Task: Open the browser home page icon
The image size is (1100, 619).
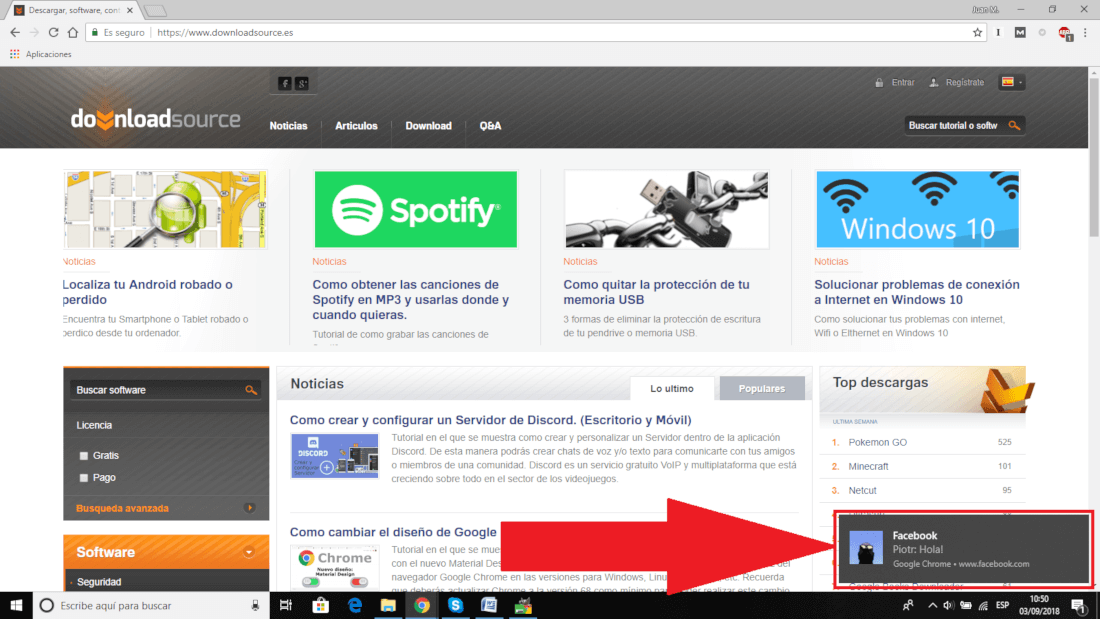Action: pos(73,32)
